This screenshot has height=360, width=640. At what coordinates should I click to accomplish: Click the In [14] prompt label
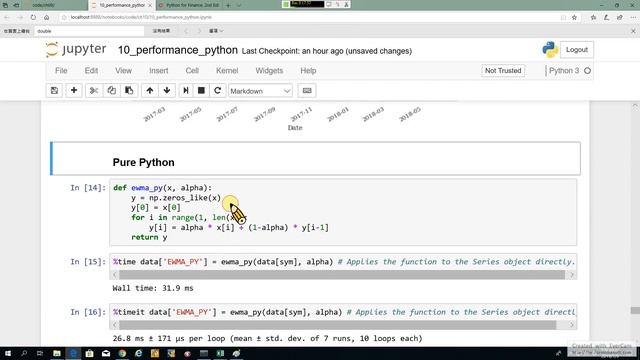(x=88, y=188)
